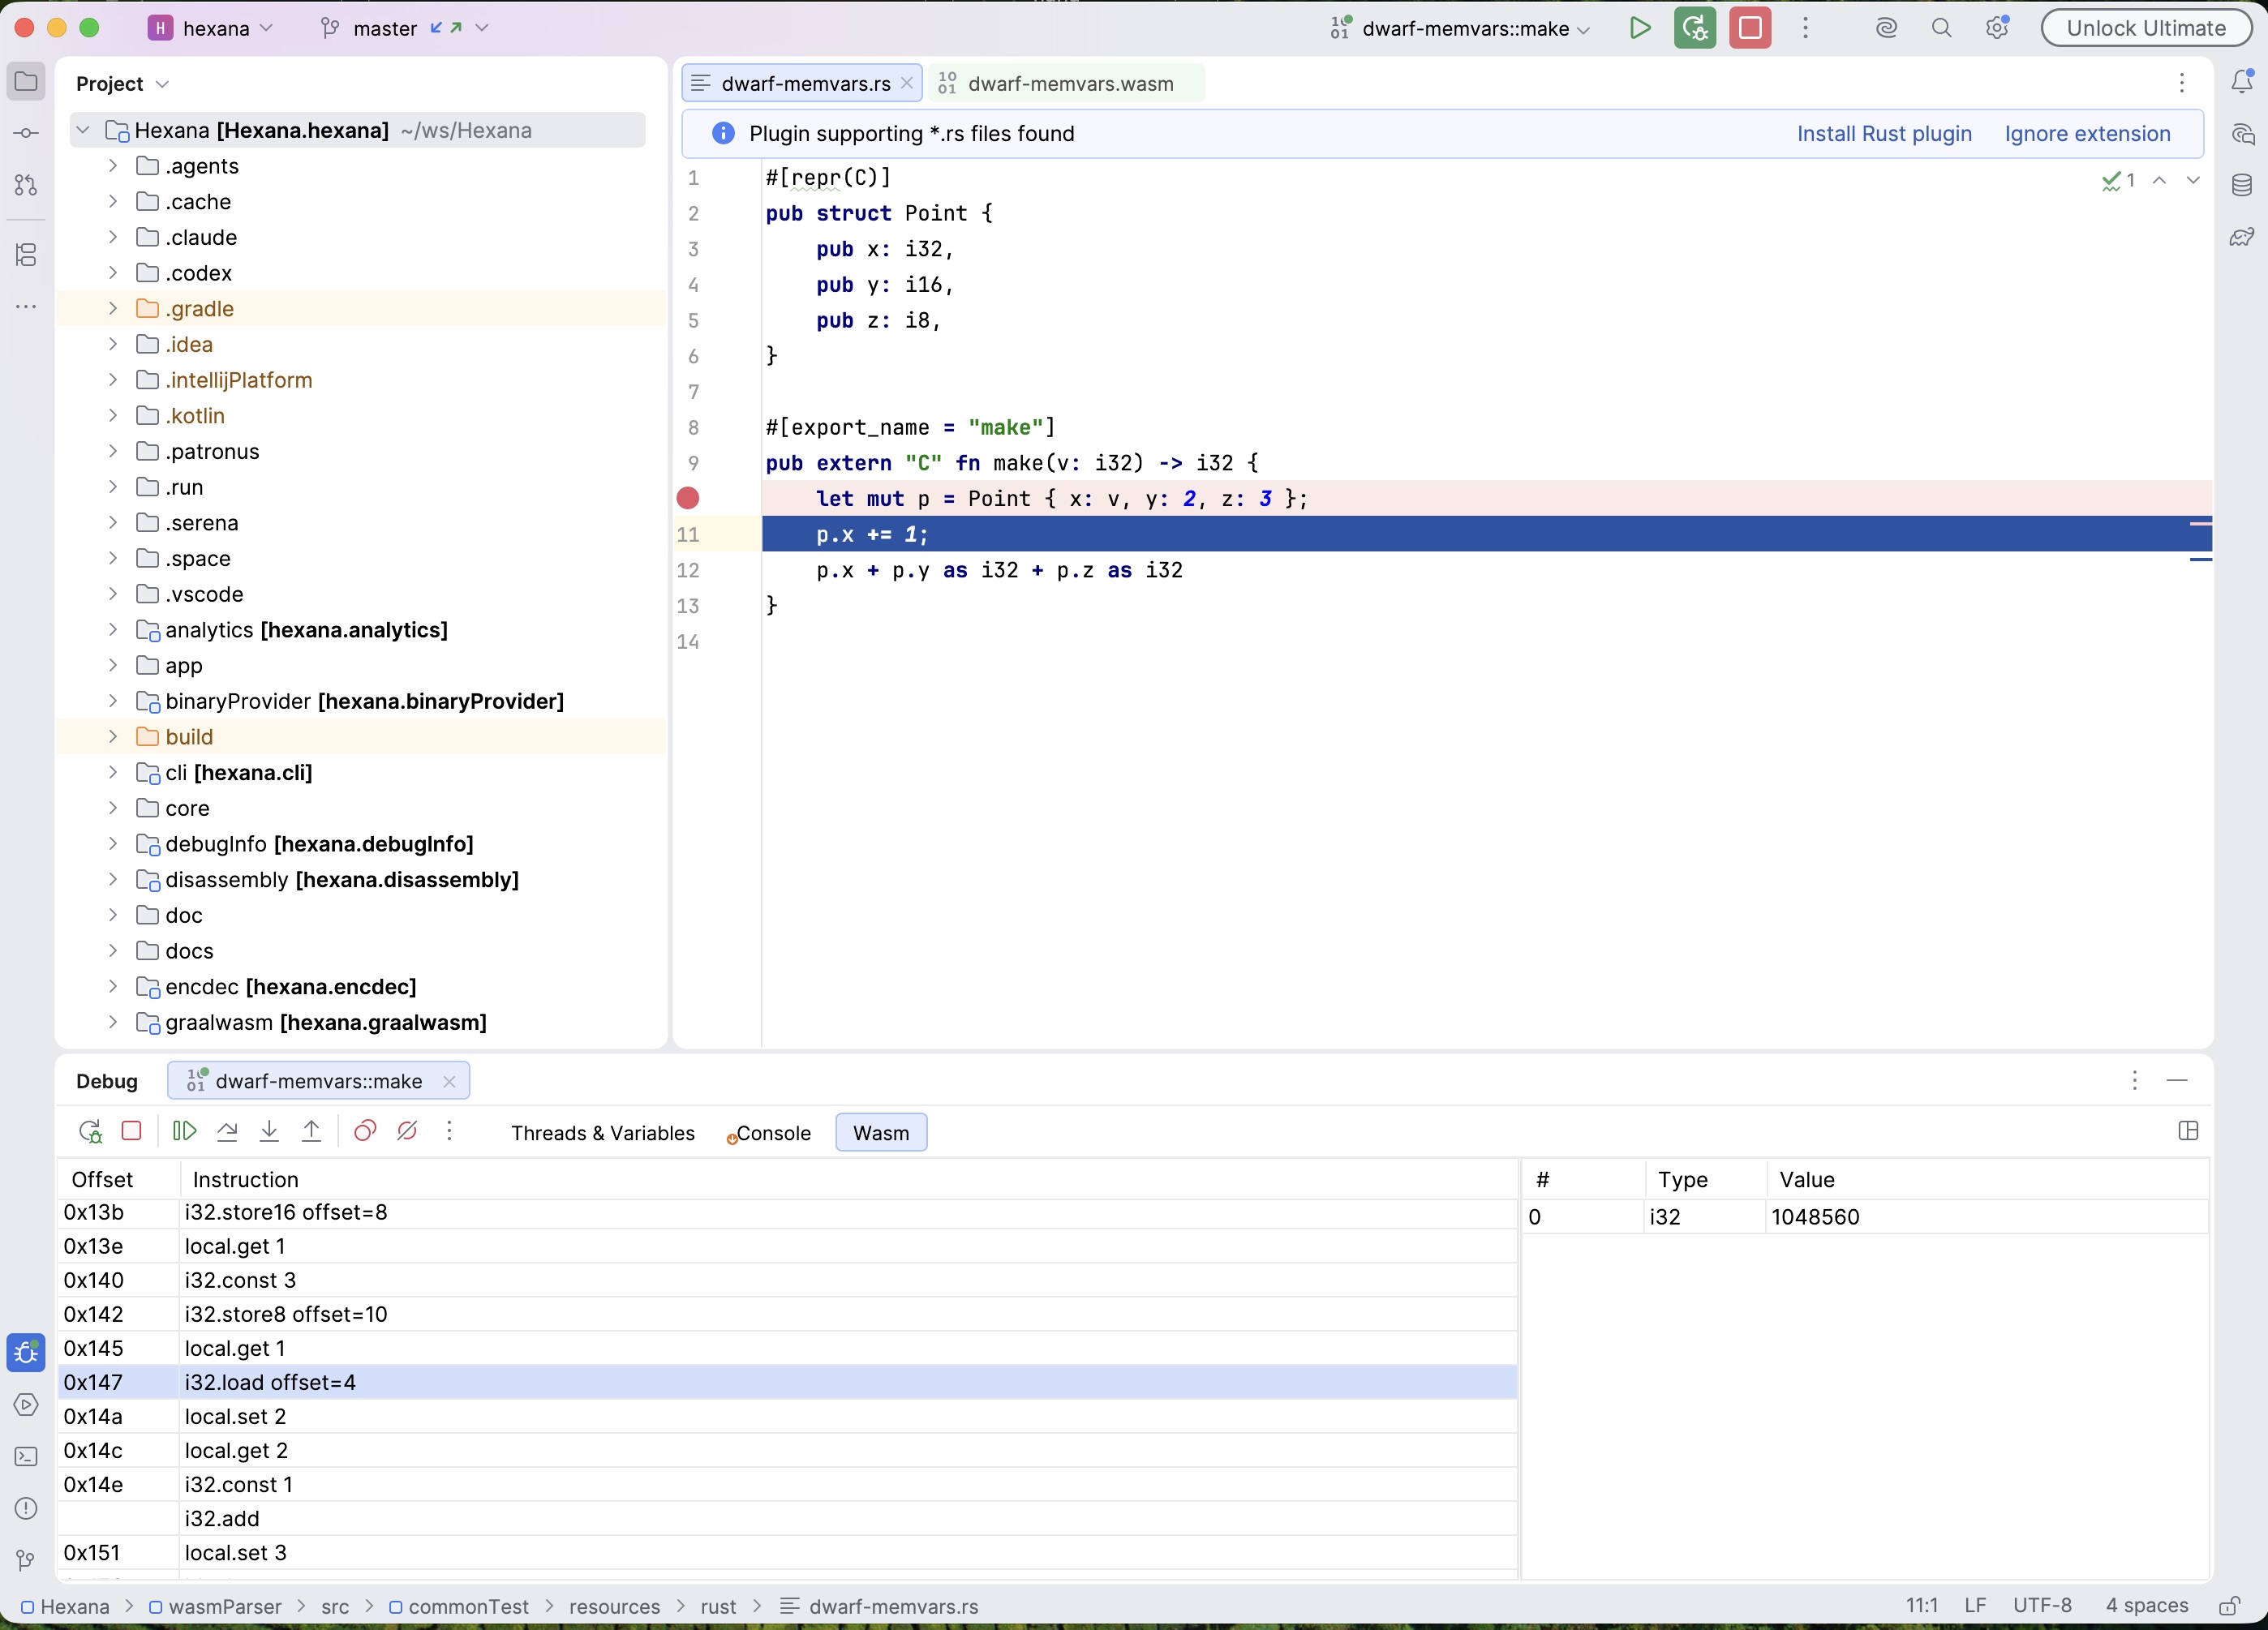Open the Problems tool window
Screen dimensions: 2268x1630
coord(27,1508)
